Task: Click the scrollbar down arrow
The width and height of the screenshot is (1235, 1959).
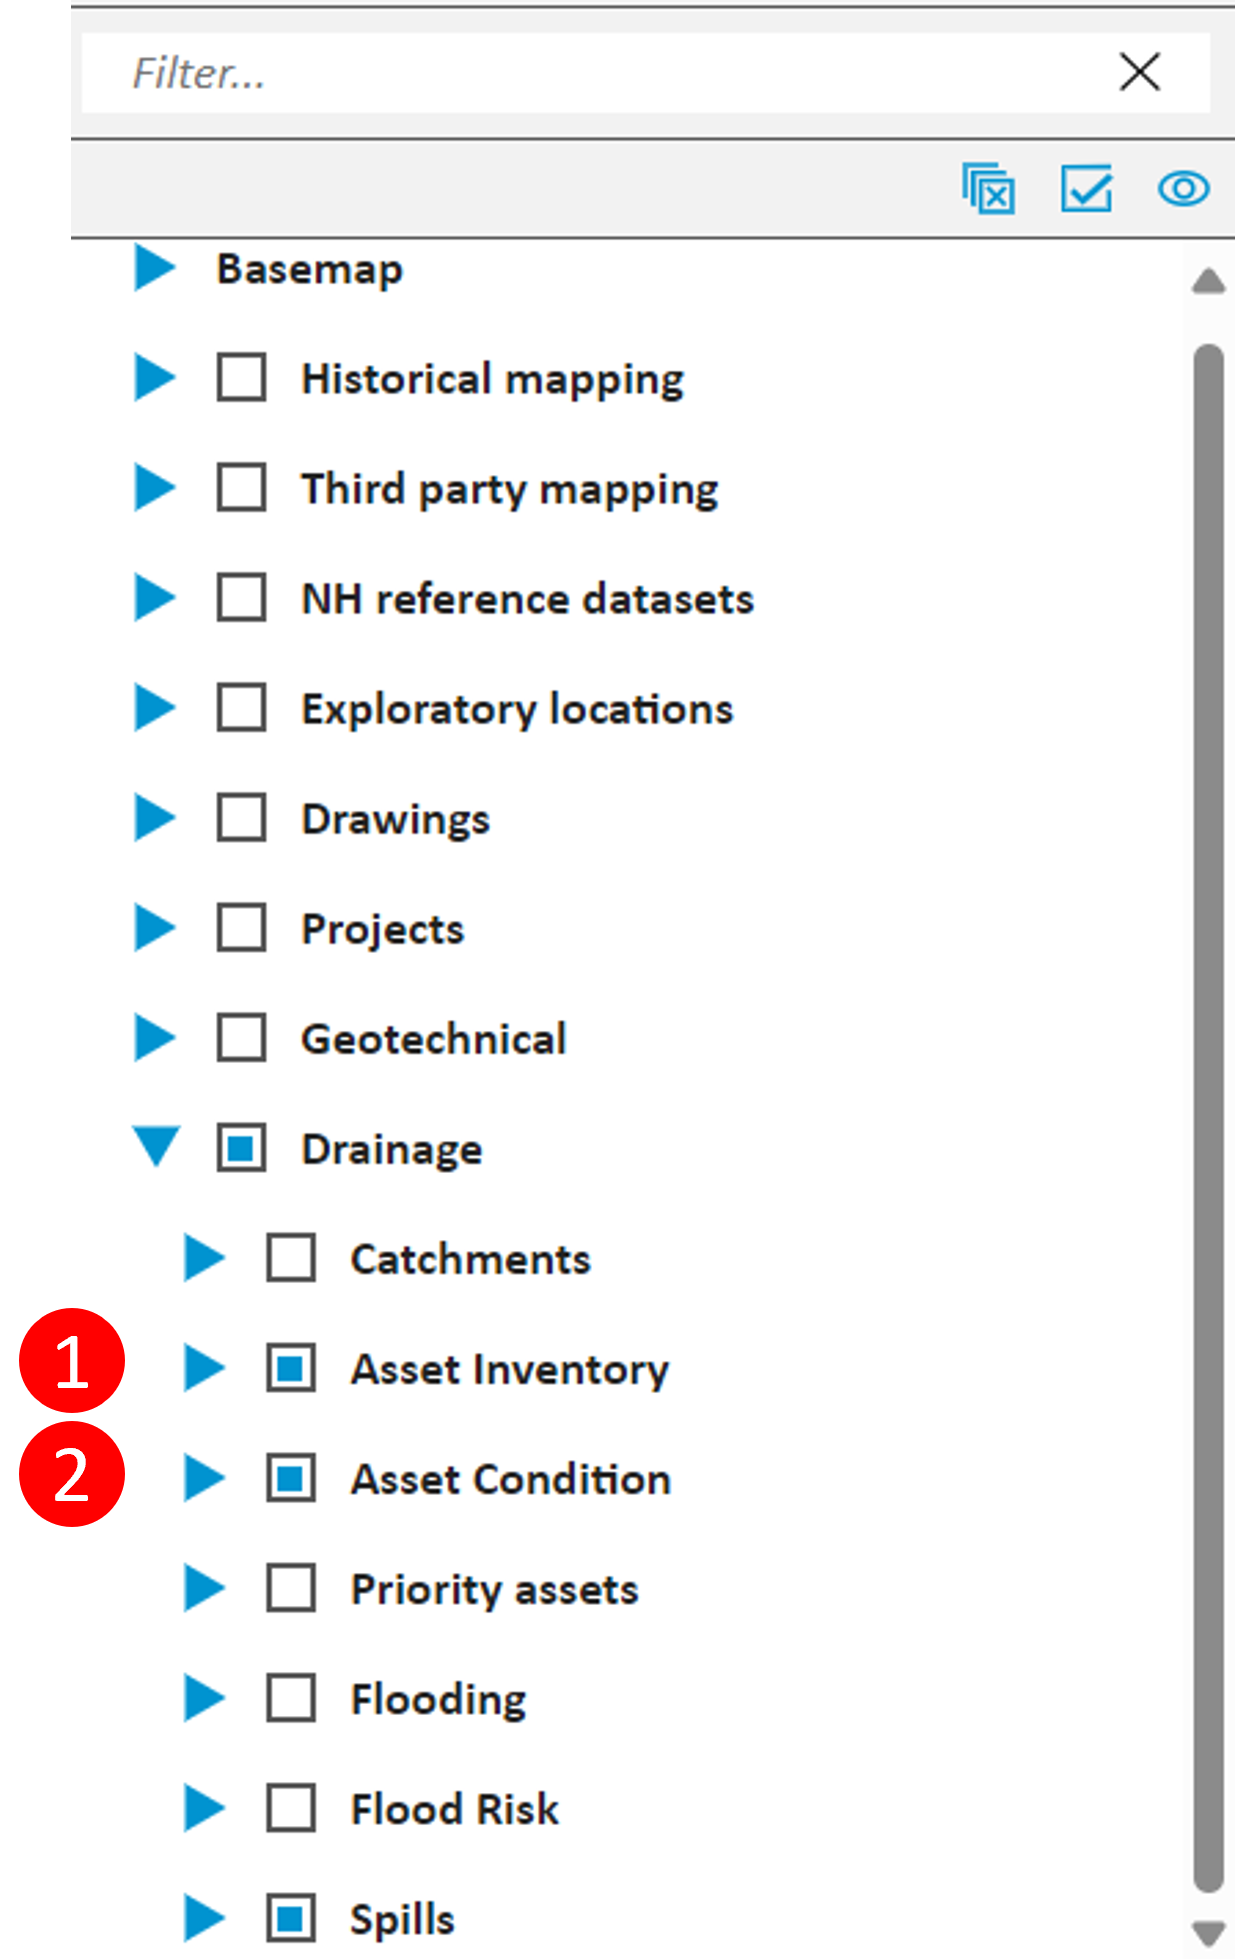Action: (x=1208, y=1932)
